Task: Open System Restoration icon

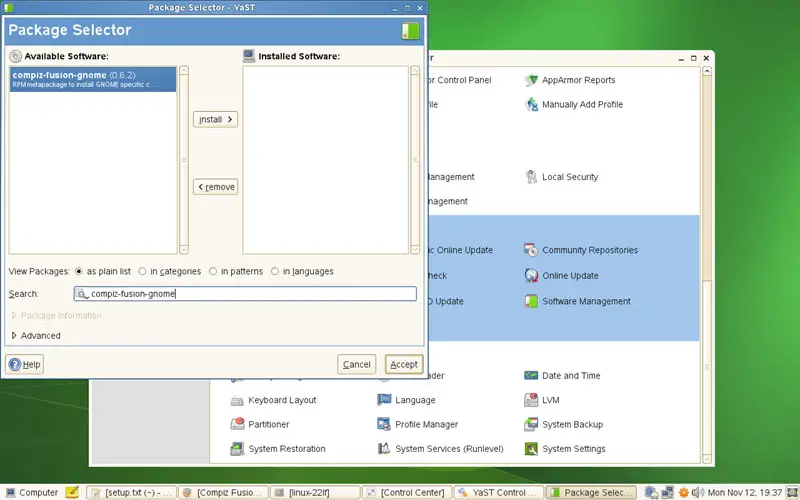Action: (237, 448)
